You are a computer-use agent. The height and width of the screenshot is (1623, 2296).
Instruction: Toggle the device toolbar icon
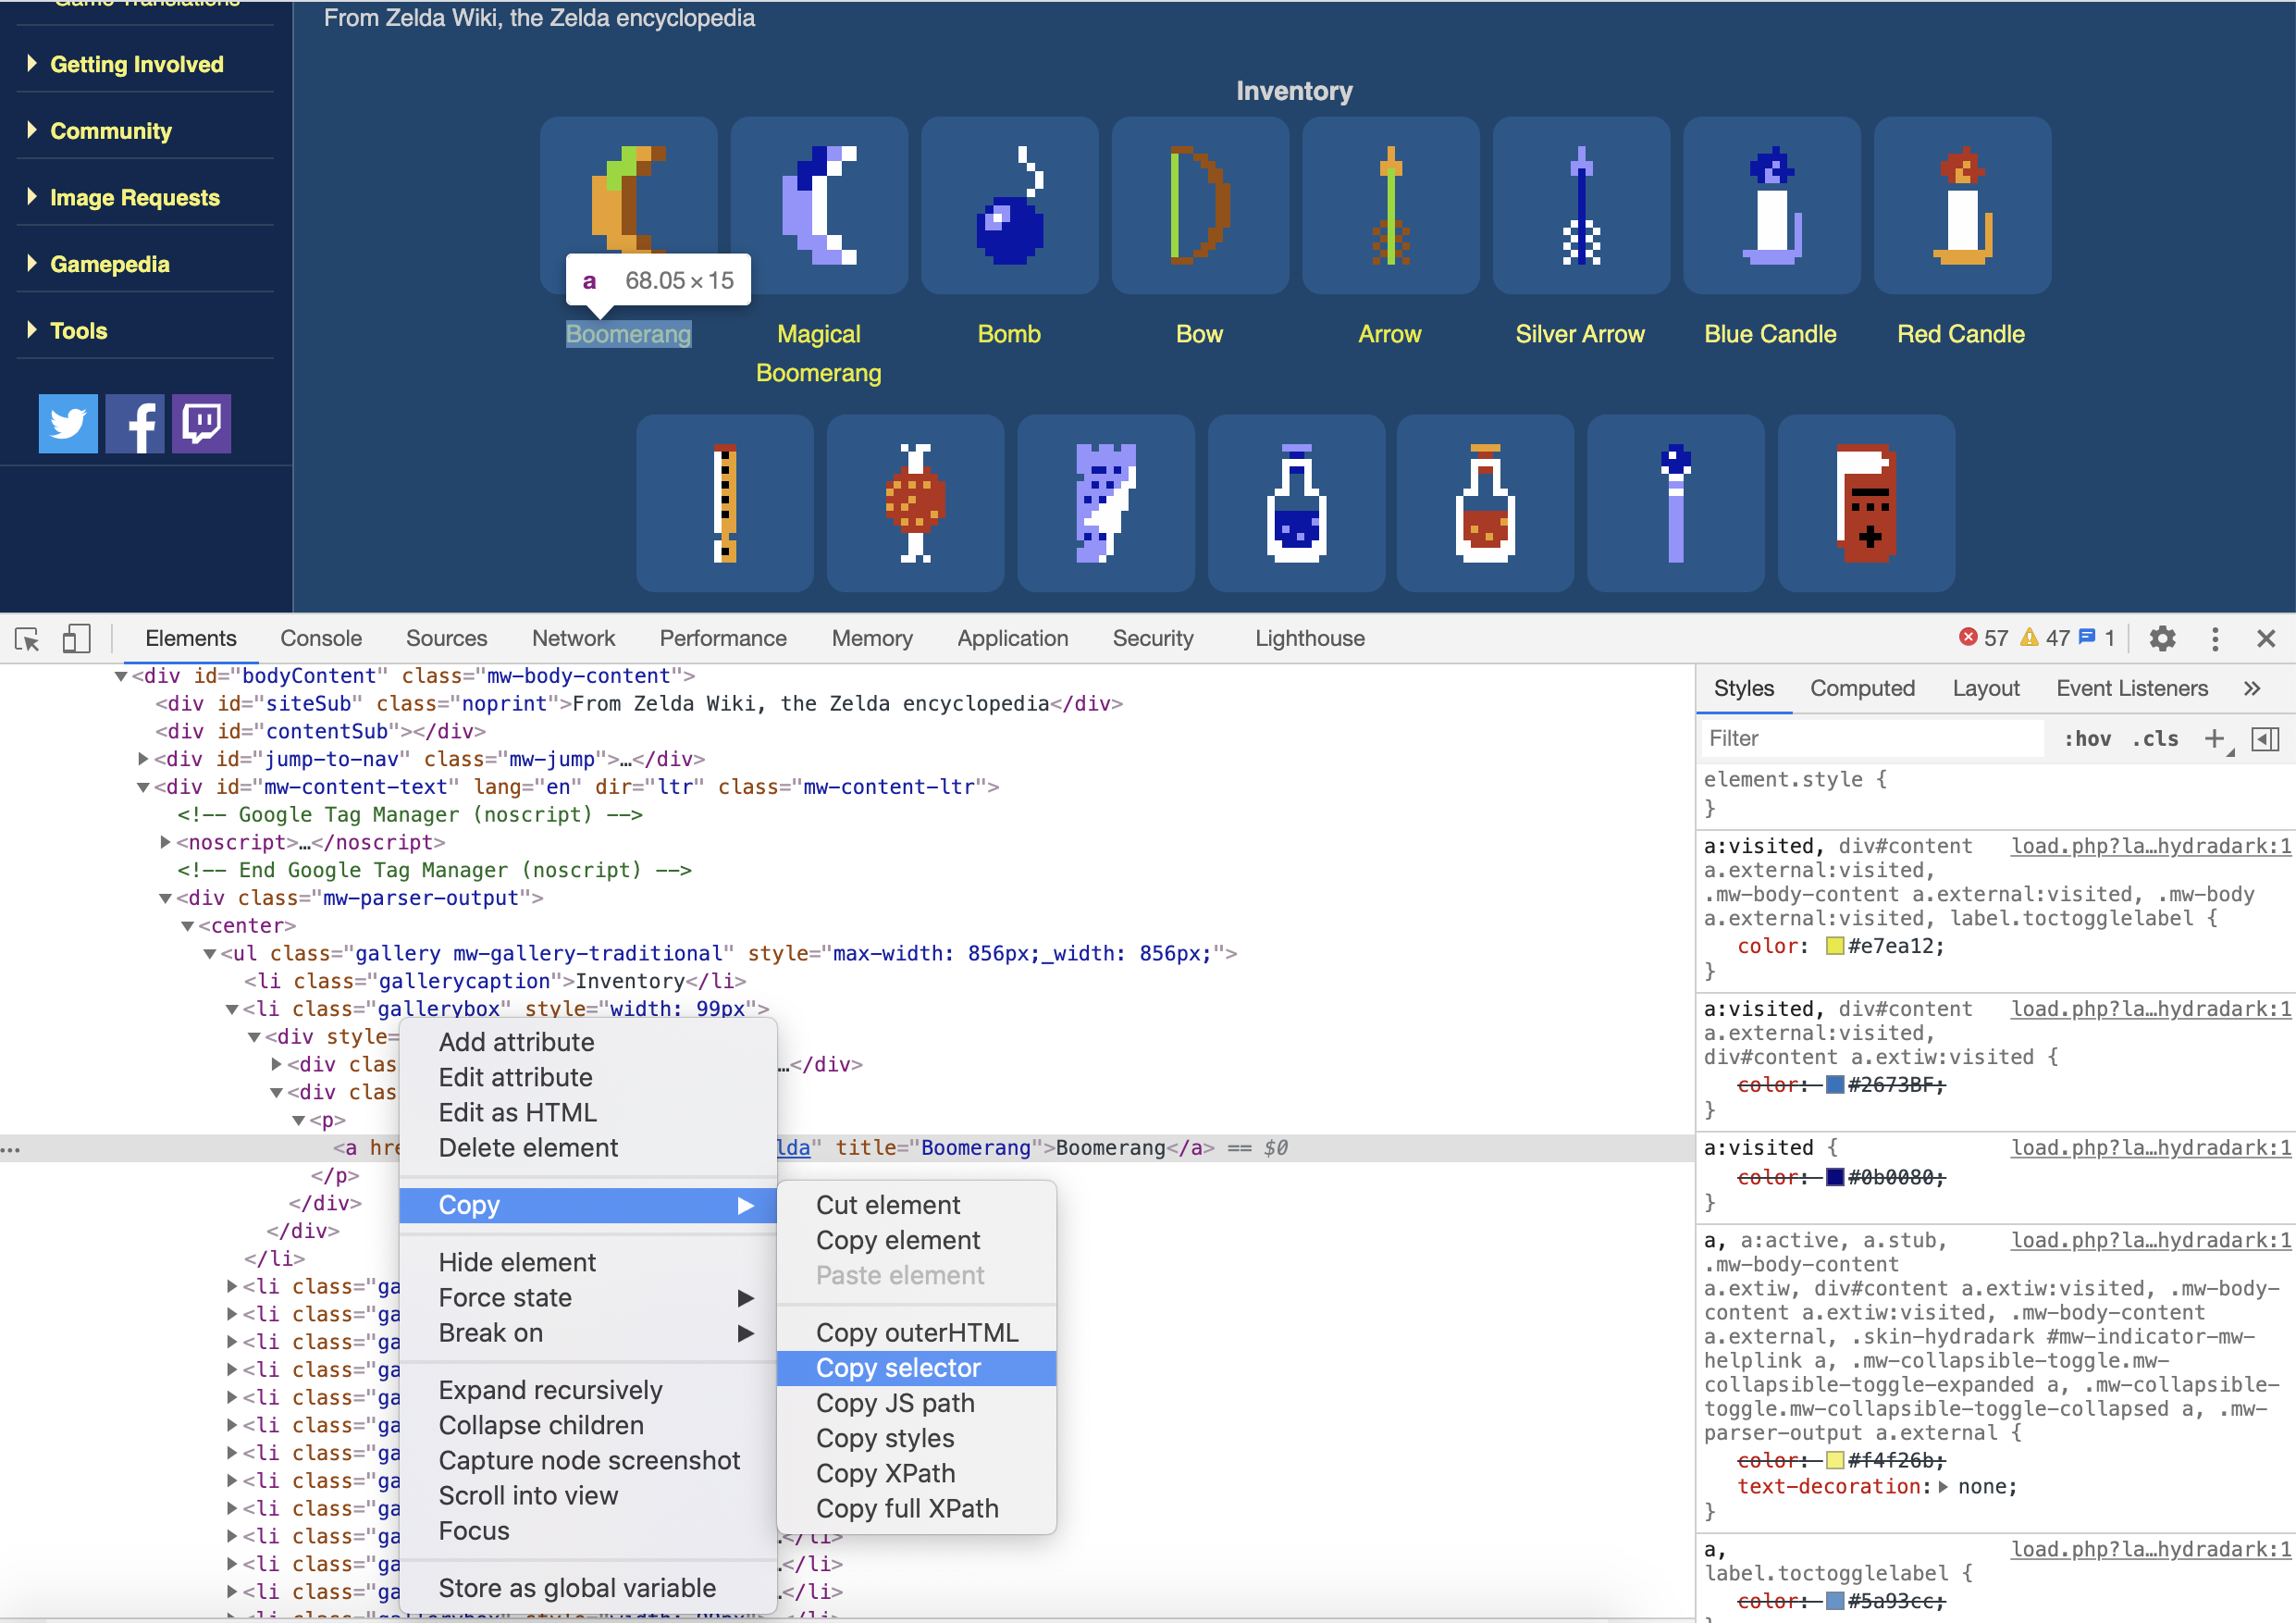[76, 639]
